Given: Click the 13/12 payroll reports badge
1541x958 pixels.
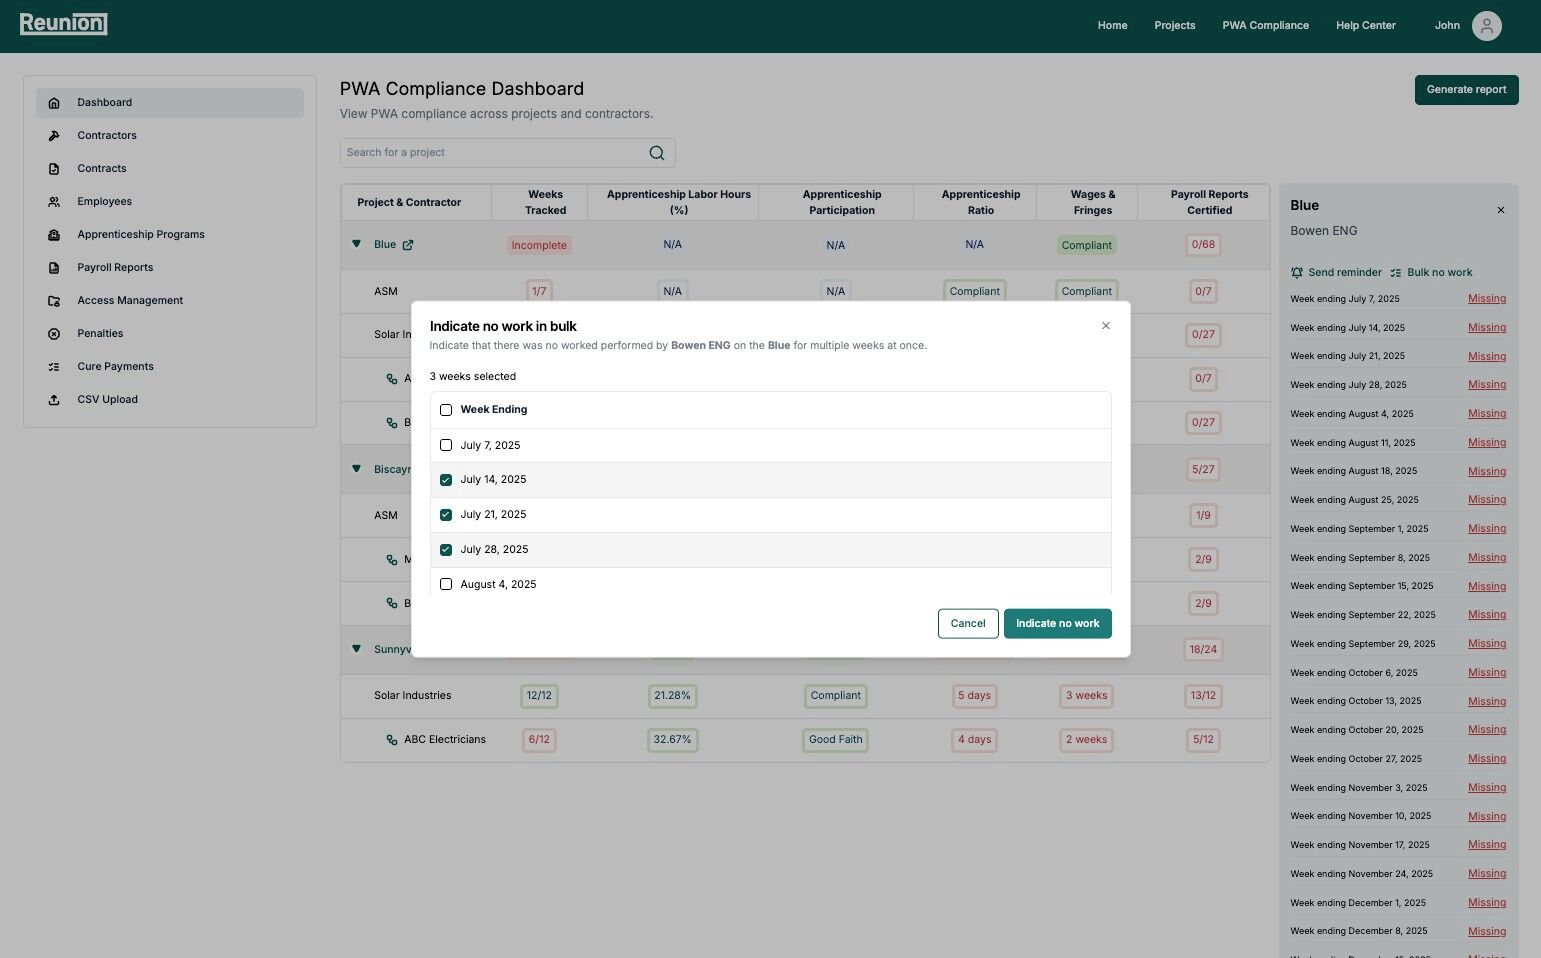Looking at the screenshot, I should tap(1203, 696).
